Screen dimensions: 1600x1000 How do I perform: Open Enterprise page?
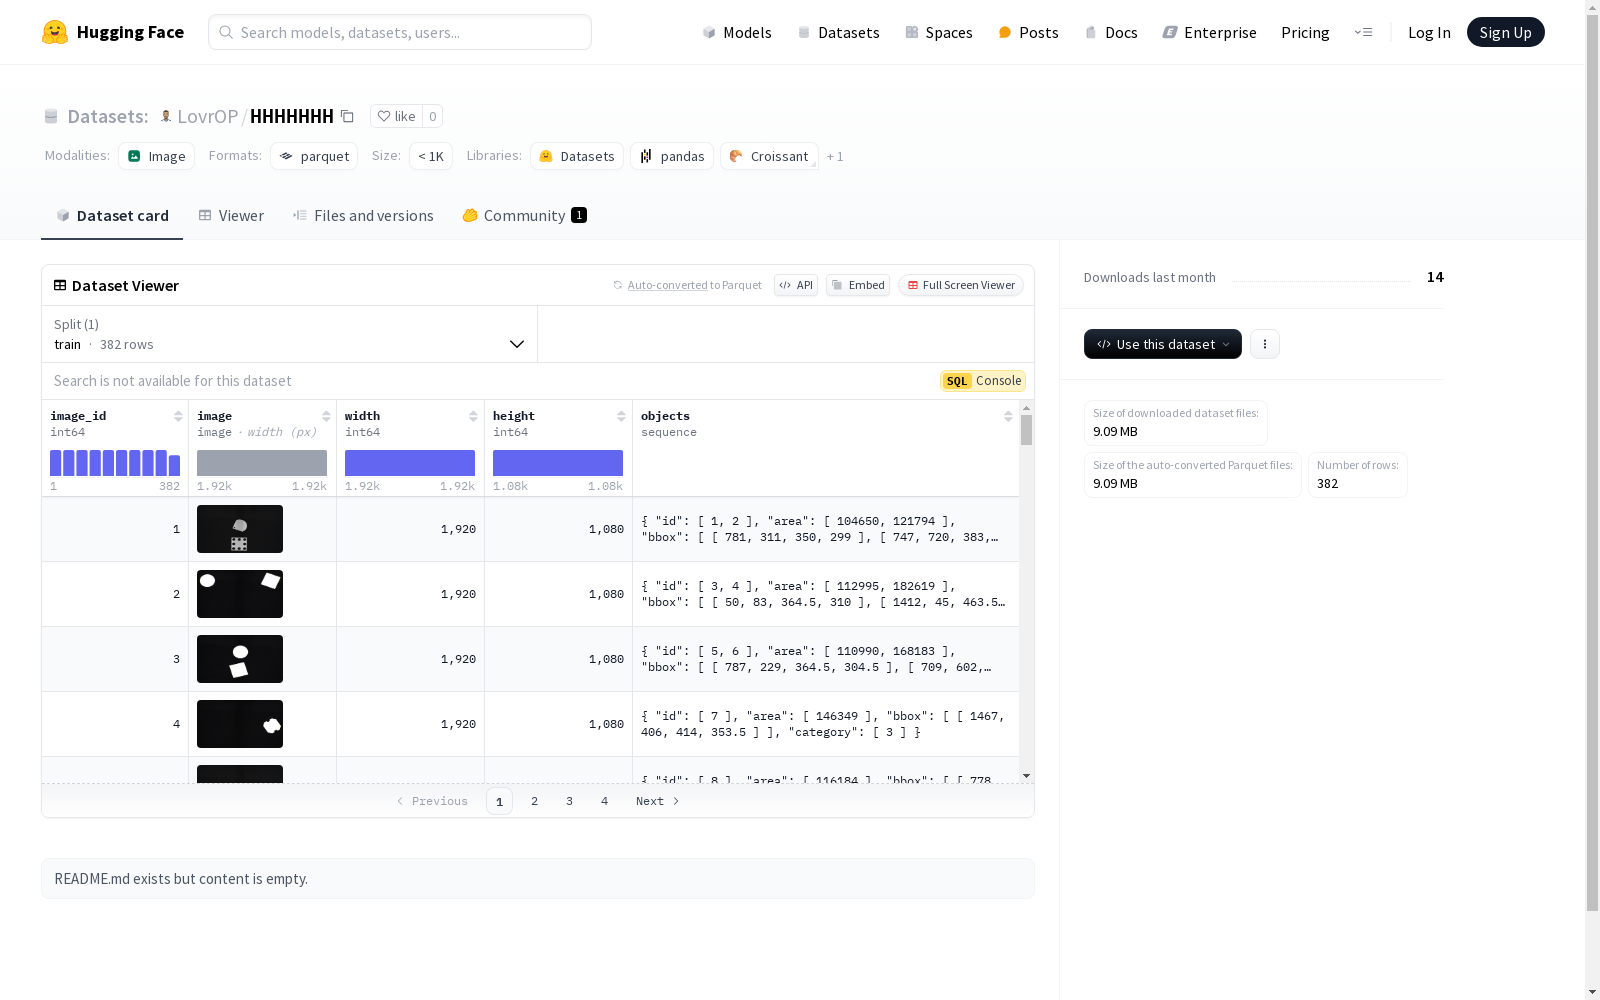coord(1209,32)
